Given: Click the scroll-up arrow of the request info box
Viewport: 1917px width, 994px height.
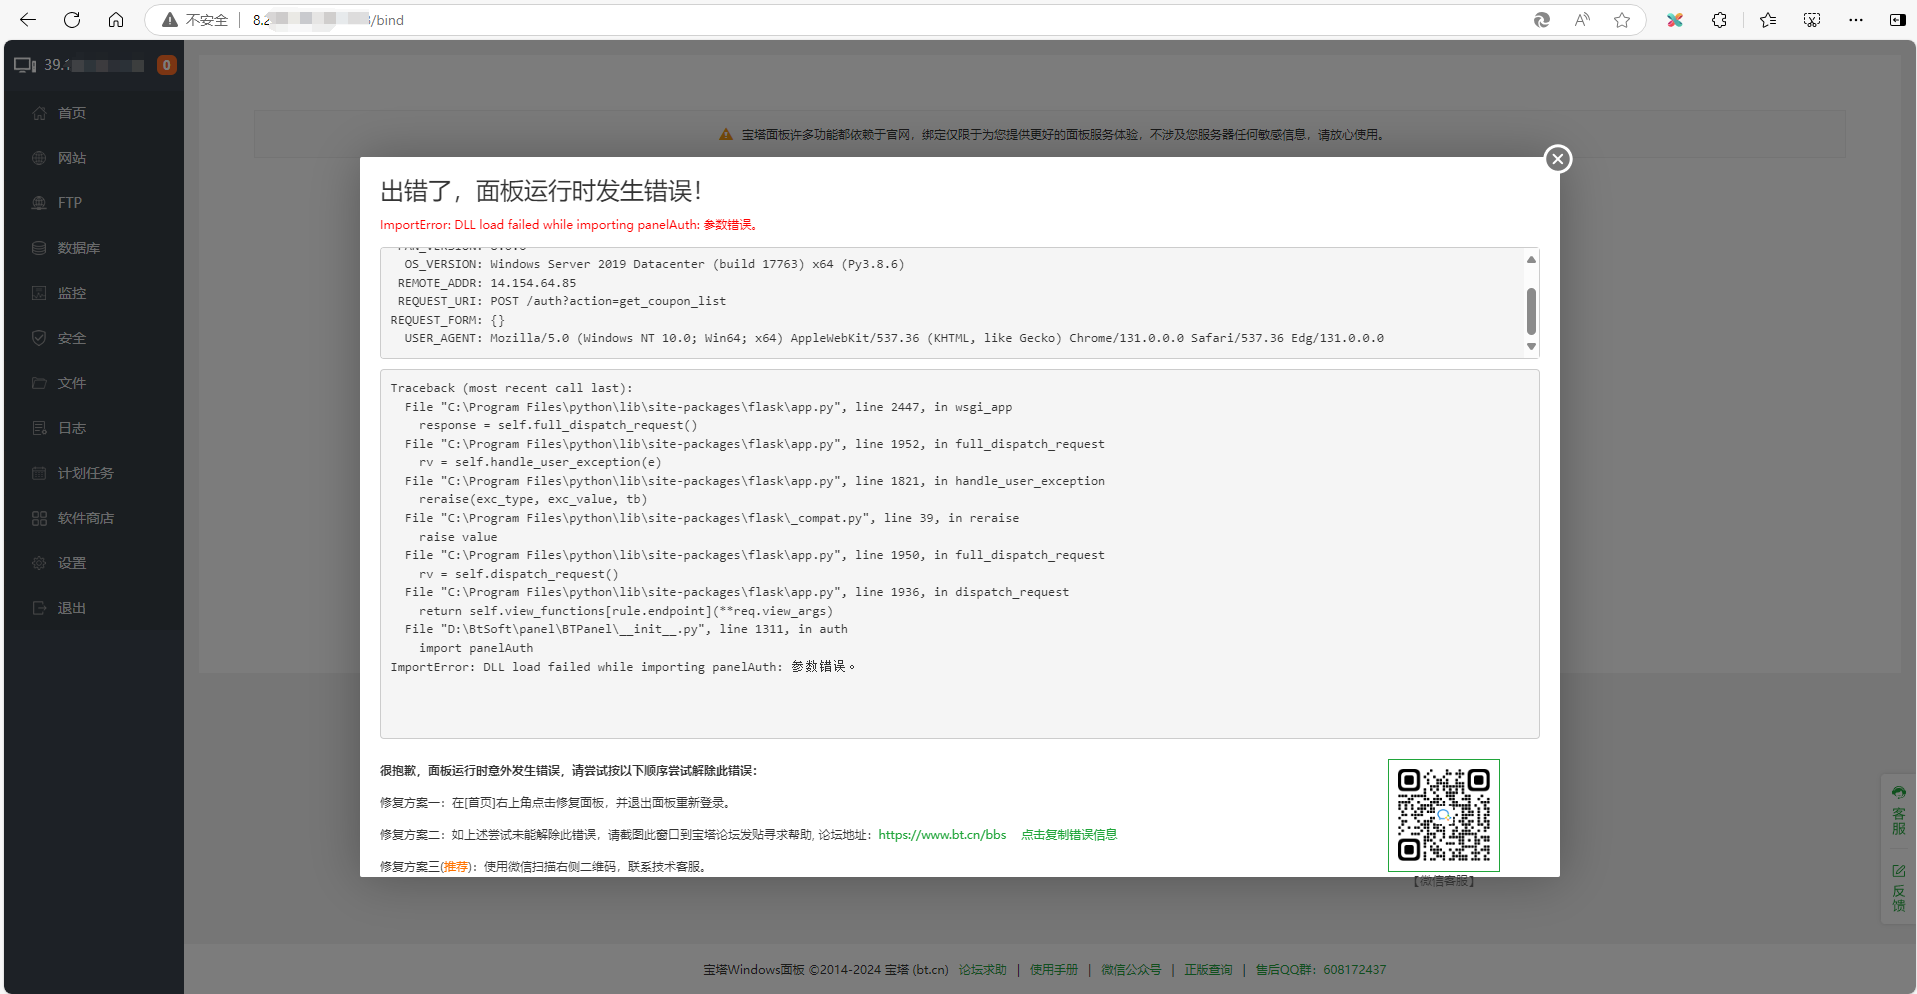Looking at the screenshot, I should pyautogui.click(x=1530, y=260).
